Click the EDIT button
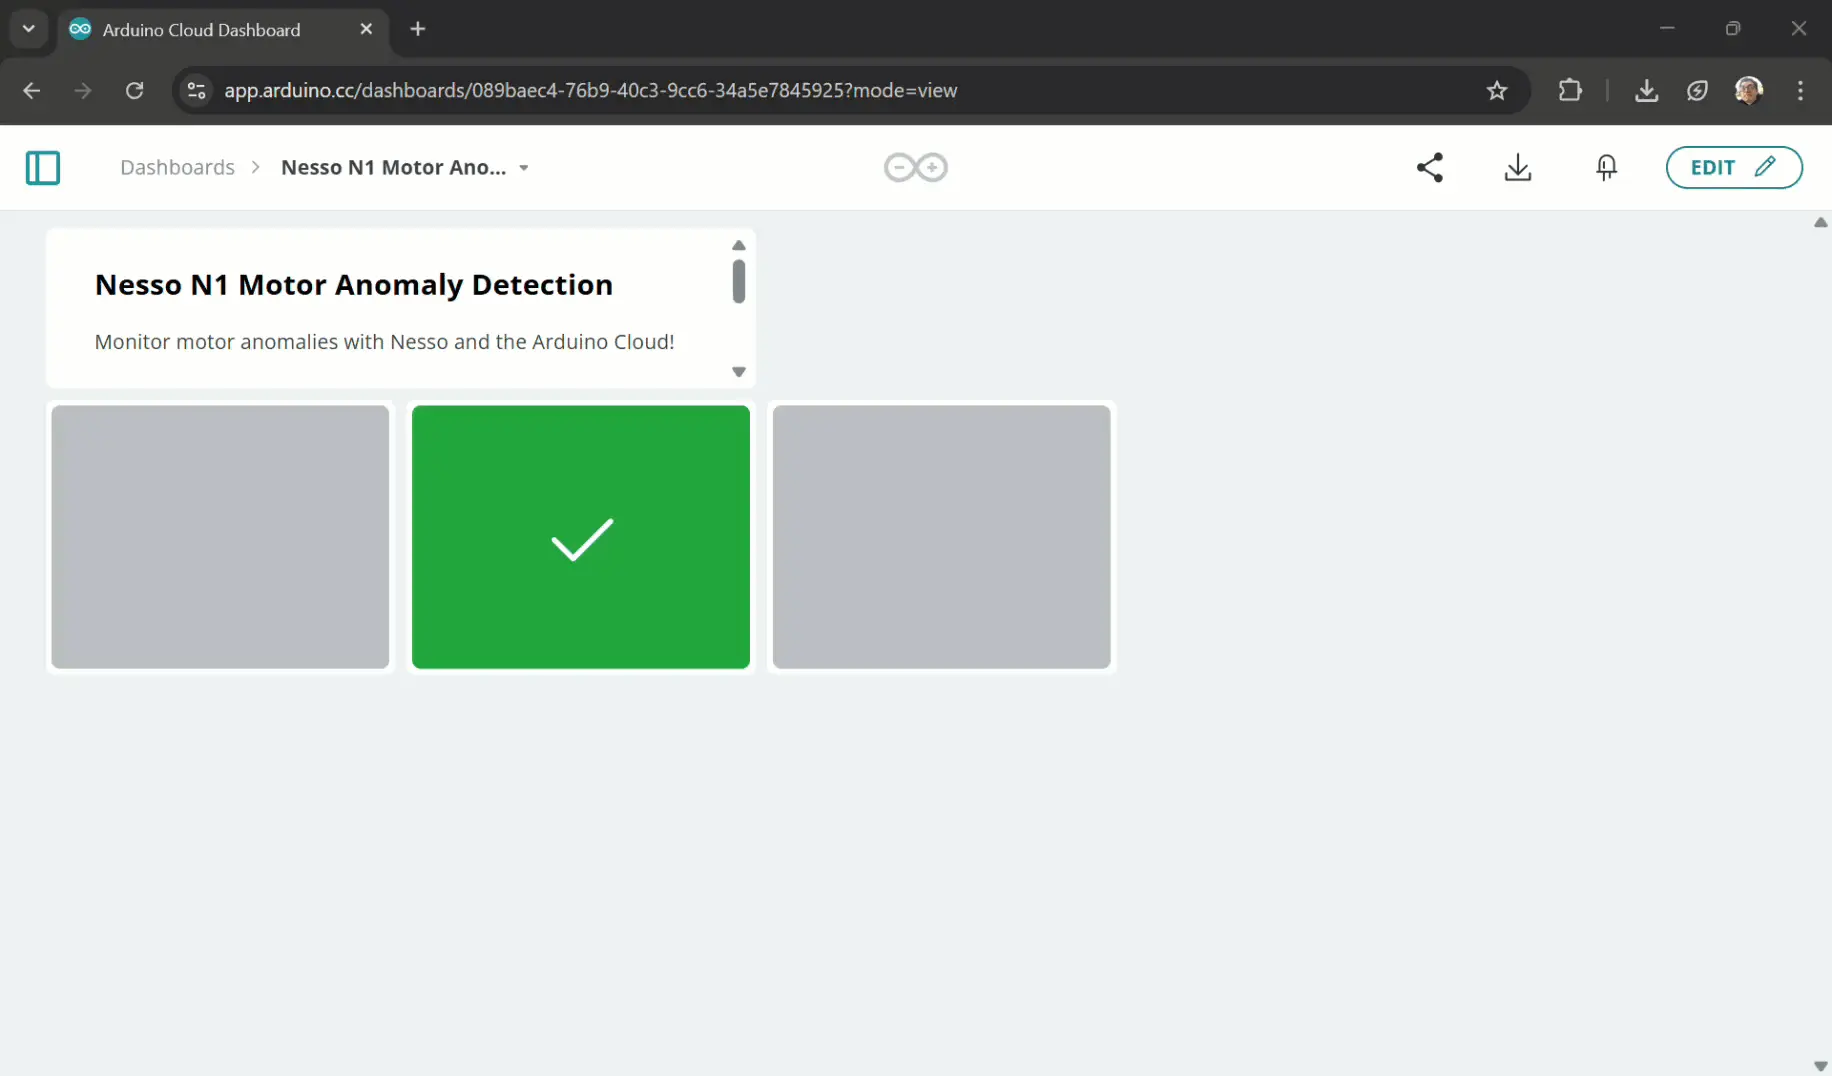Image resolution: width=1832 pixels, height=1076 pixels. tap(1733, 167)
